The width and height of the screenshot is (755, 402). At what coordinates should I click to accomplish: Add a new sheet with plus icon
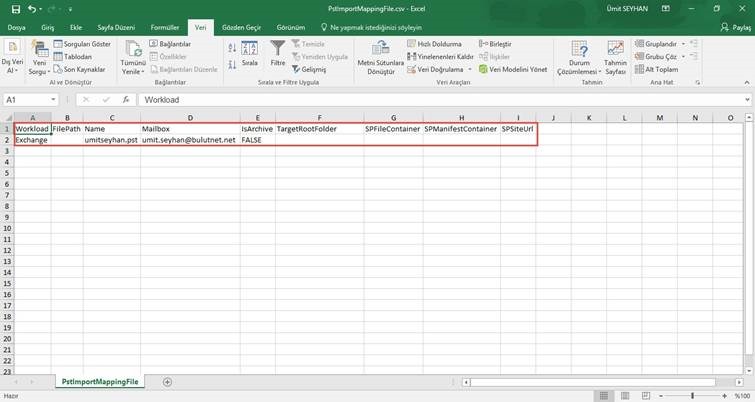point(167,382)
